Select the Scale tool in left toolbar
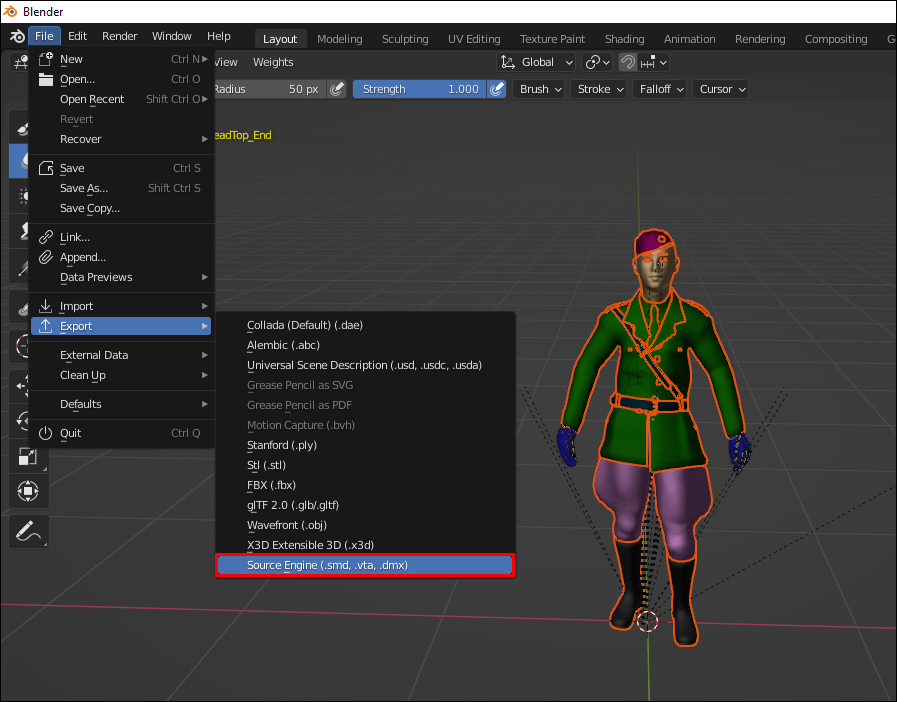 28,457
